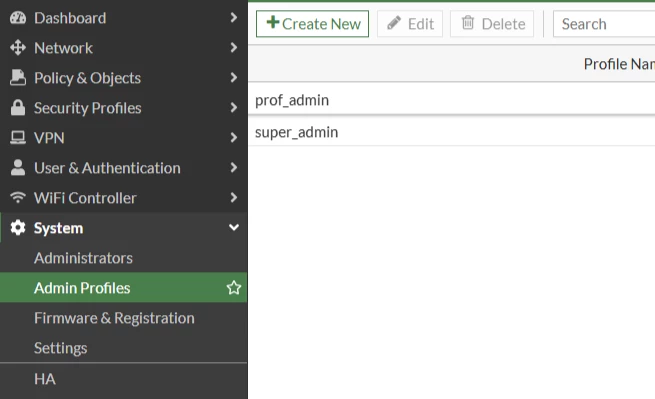Expand the Security Profiles chevron

[x=234, y=107]
